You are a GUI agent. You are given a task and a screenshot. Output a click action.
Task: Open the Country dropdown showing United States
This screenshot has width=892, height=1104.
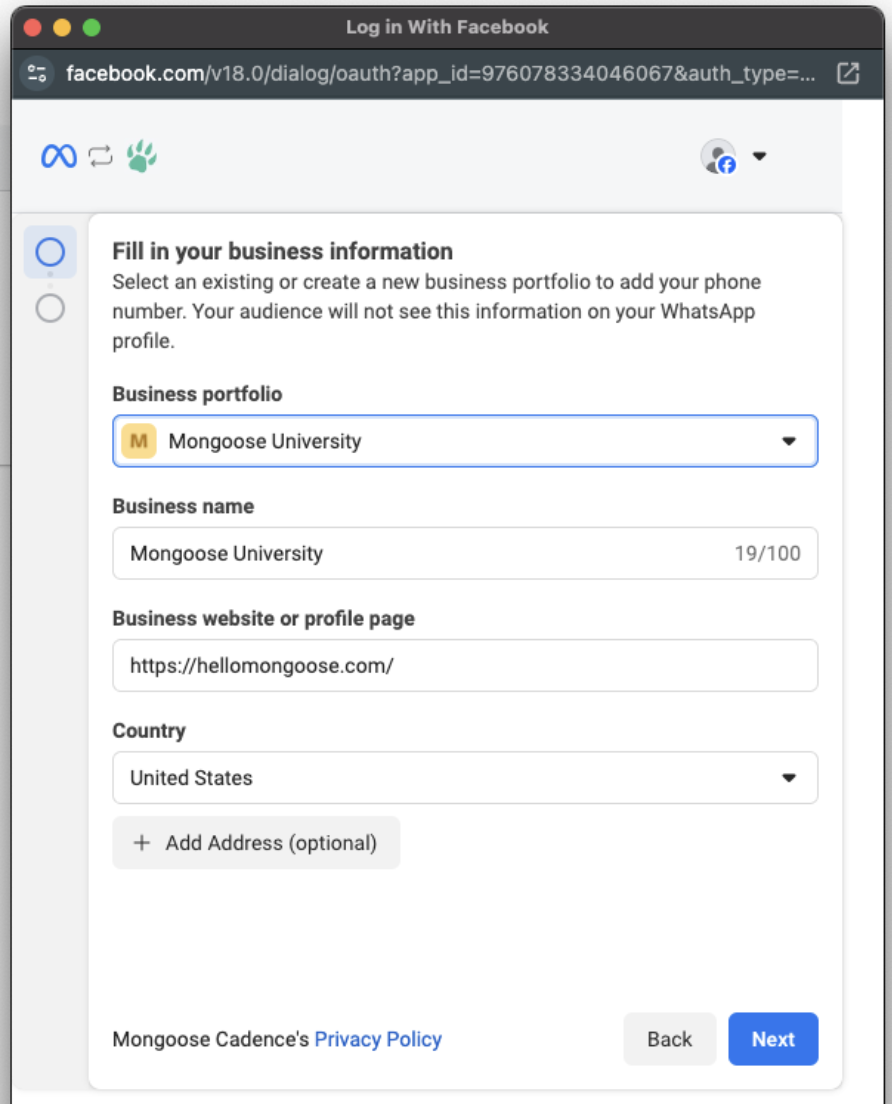pyautogui.click(x=465, y=778)
